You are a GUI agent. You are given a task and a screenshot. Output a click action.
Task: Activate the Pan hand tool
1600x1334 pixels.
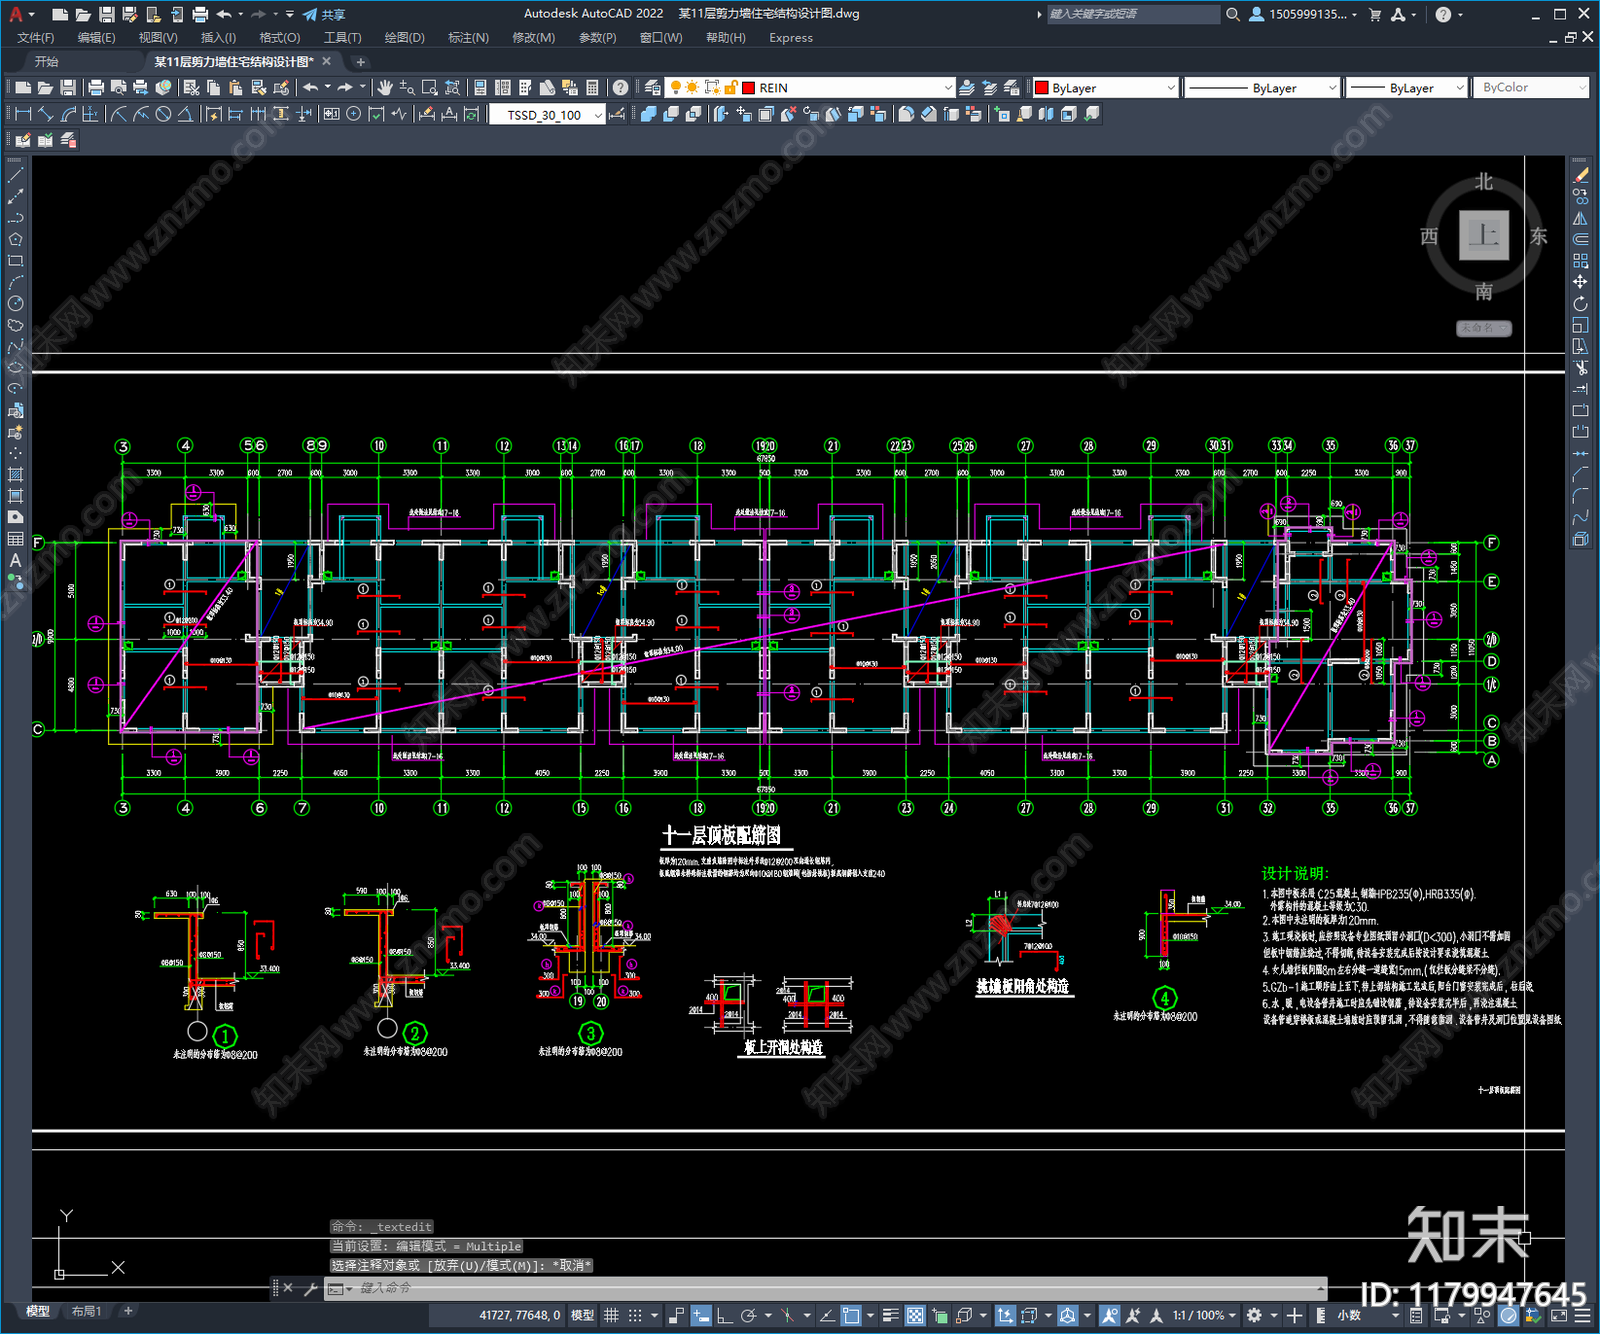coord(385,88)
